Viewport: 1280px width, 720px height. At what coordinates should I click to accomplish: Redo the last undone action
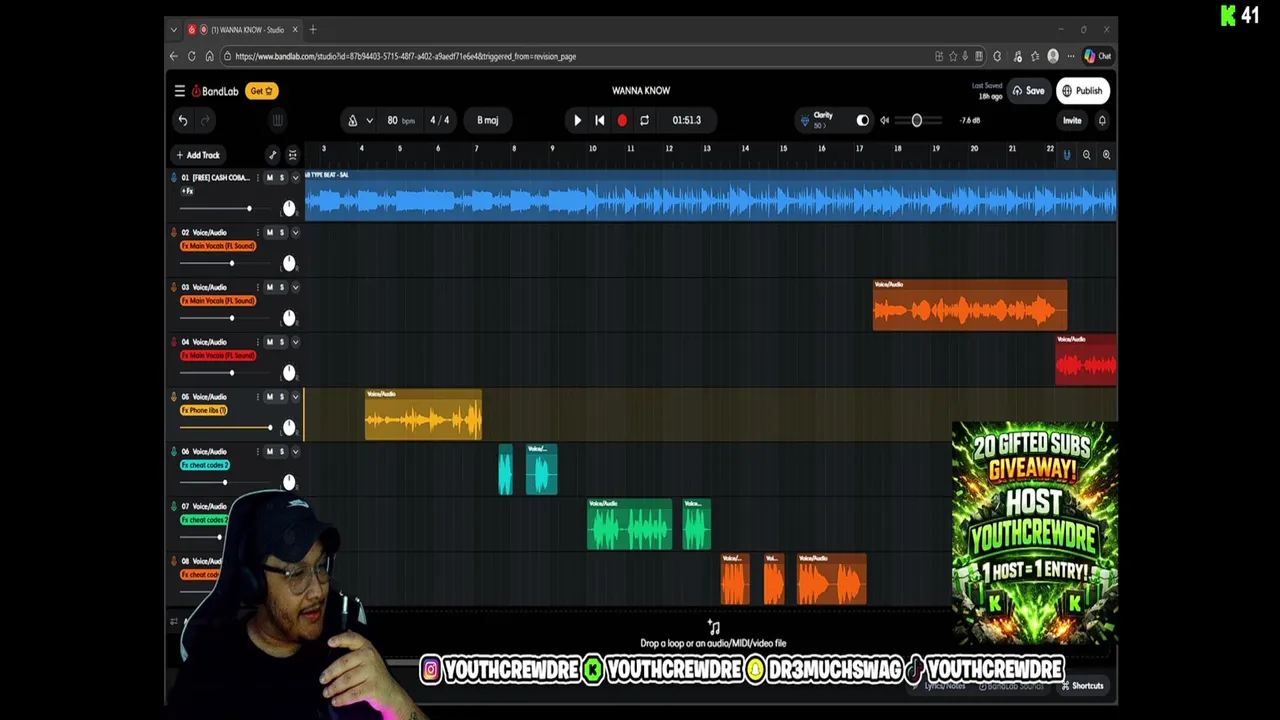(205, 121)
